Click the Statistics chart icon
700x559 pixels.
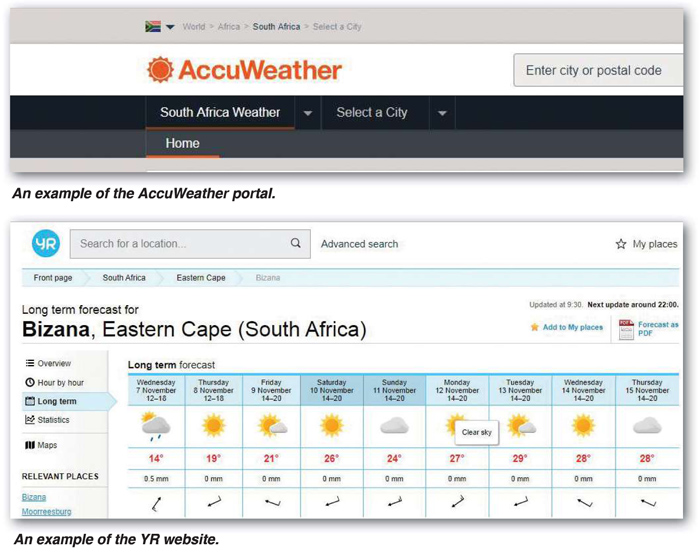[30, 420]
